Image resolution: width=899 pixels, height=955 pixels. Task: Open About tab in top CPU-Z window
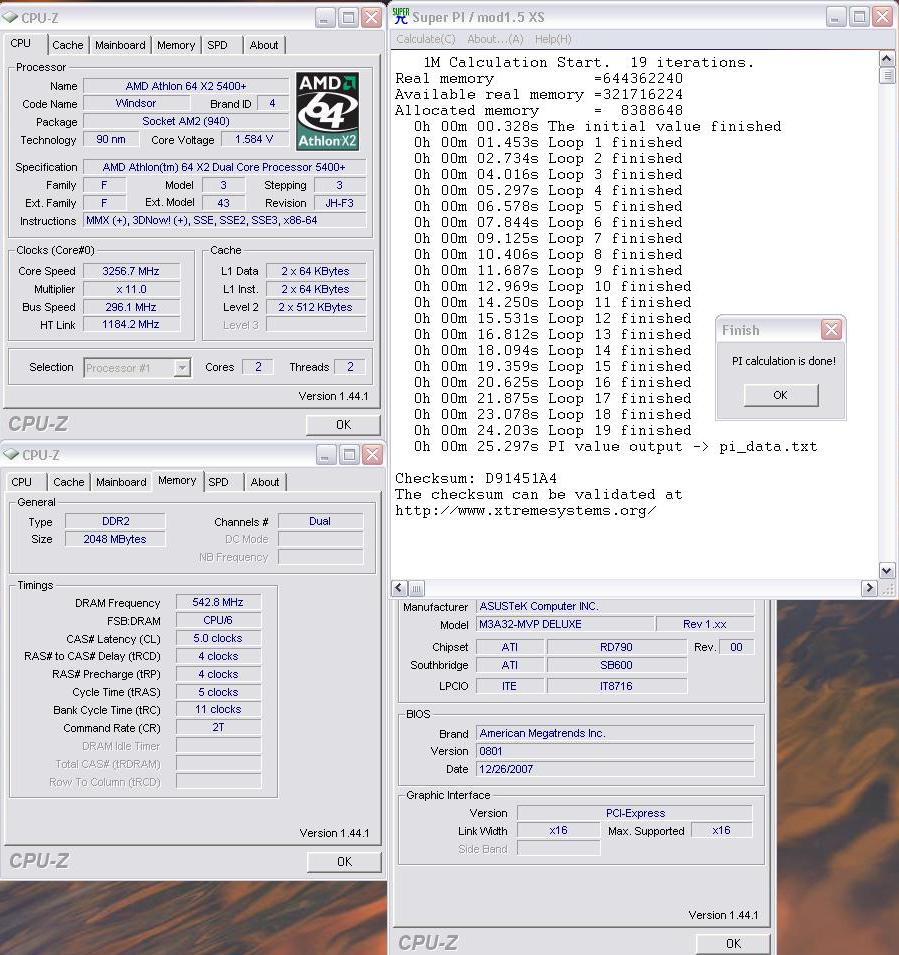coord(264,45)
